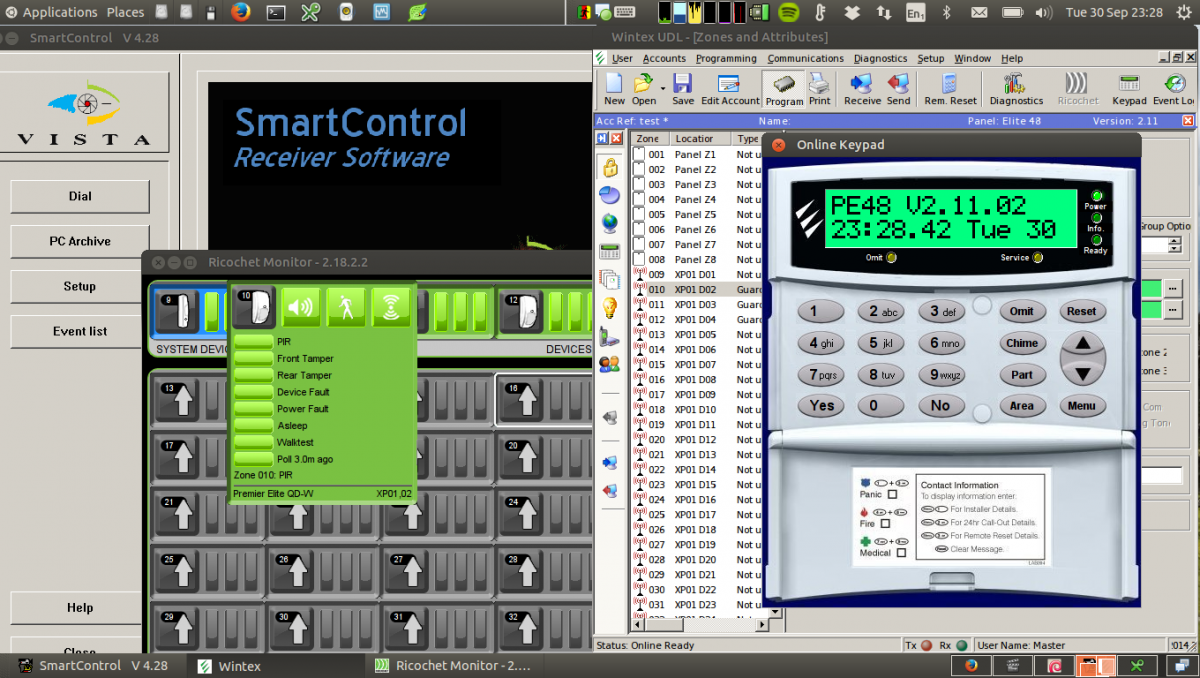Select globe icon in Wintex sidebar
Viewport: 1200px width, 678px height.
point(609,223)
